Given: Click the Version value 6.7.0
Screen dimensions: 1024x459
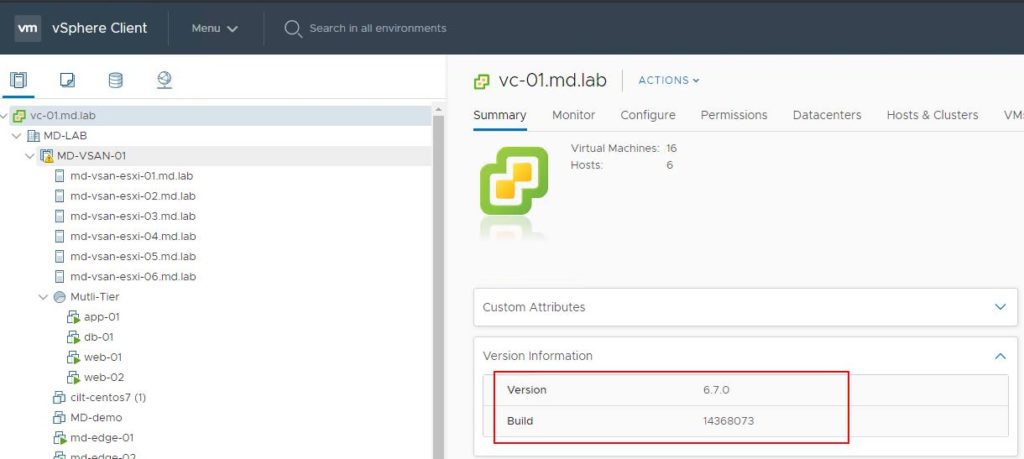Looking at the screenshot, I should (716, 390).
